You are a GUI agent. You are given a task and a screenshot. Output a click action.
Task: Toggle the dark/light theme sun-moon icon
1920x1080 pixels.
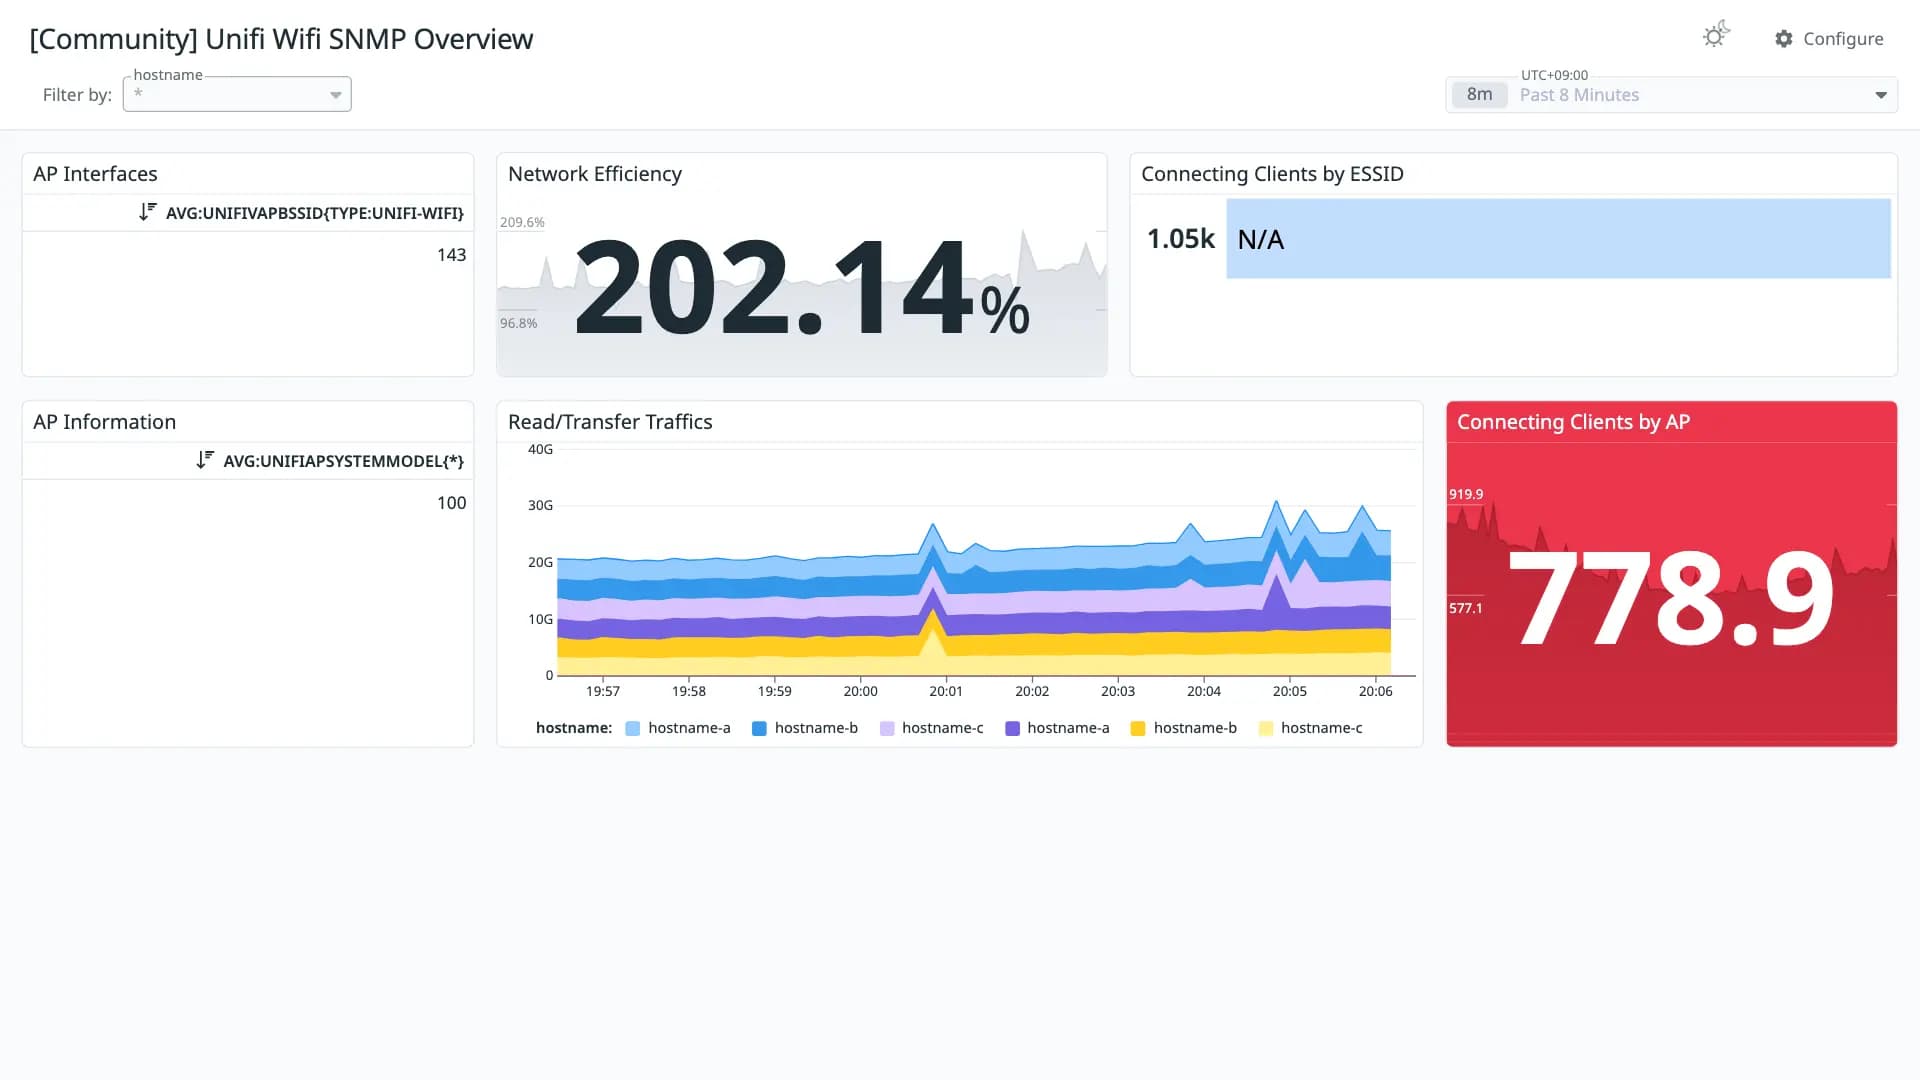1716,36
